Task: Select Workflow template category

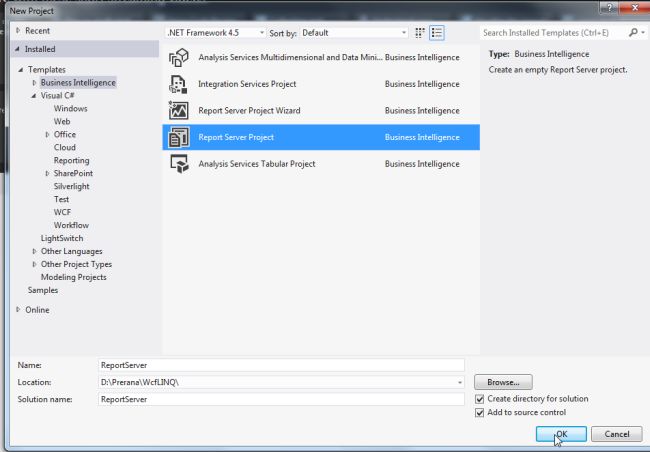Action: [x=71, y=225]
